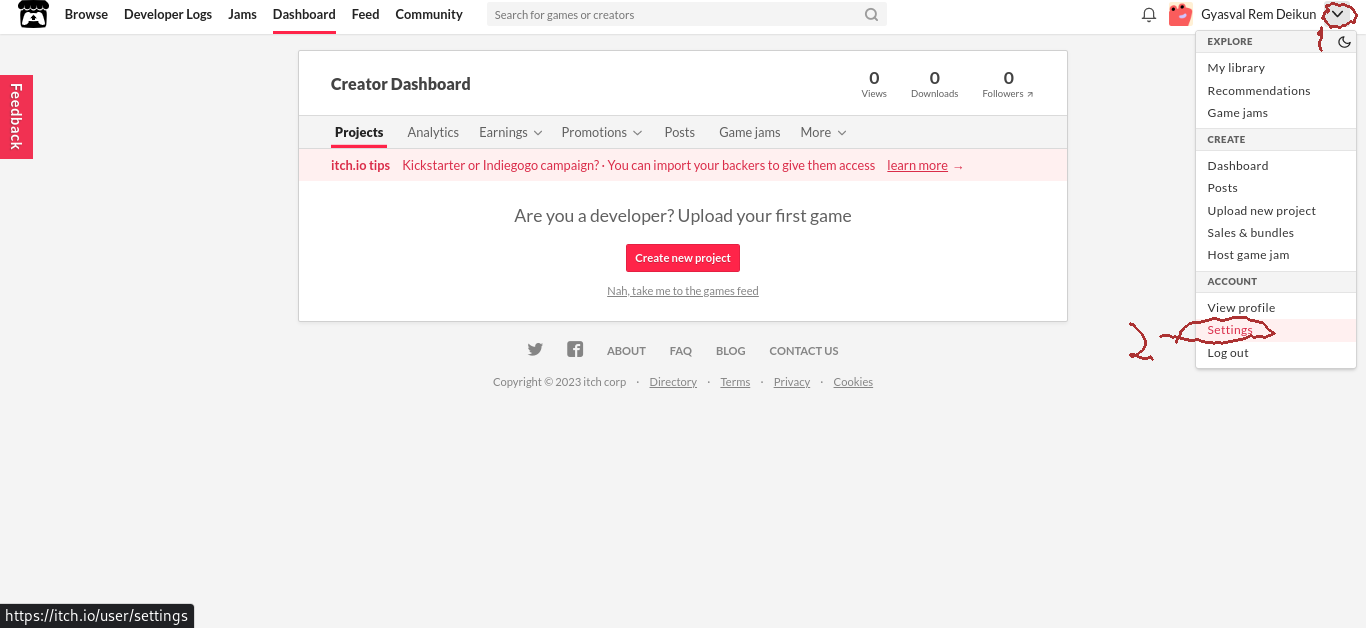Click the Creator Dashboard heading
Viewport: 1366px width, 628px height.
click(x=401, y=84)
